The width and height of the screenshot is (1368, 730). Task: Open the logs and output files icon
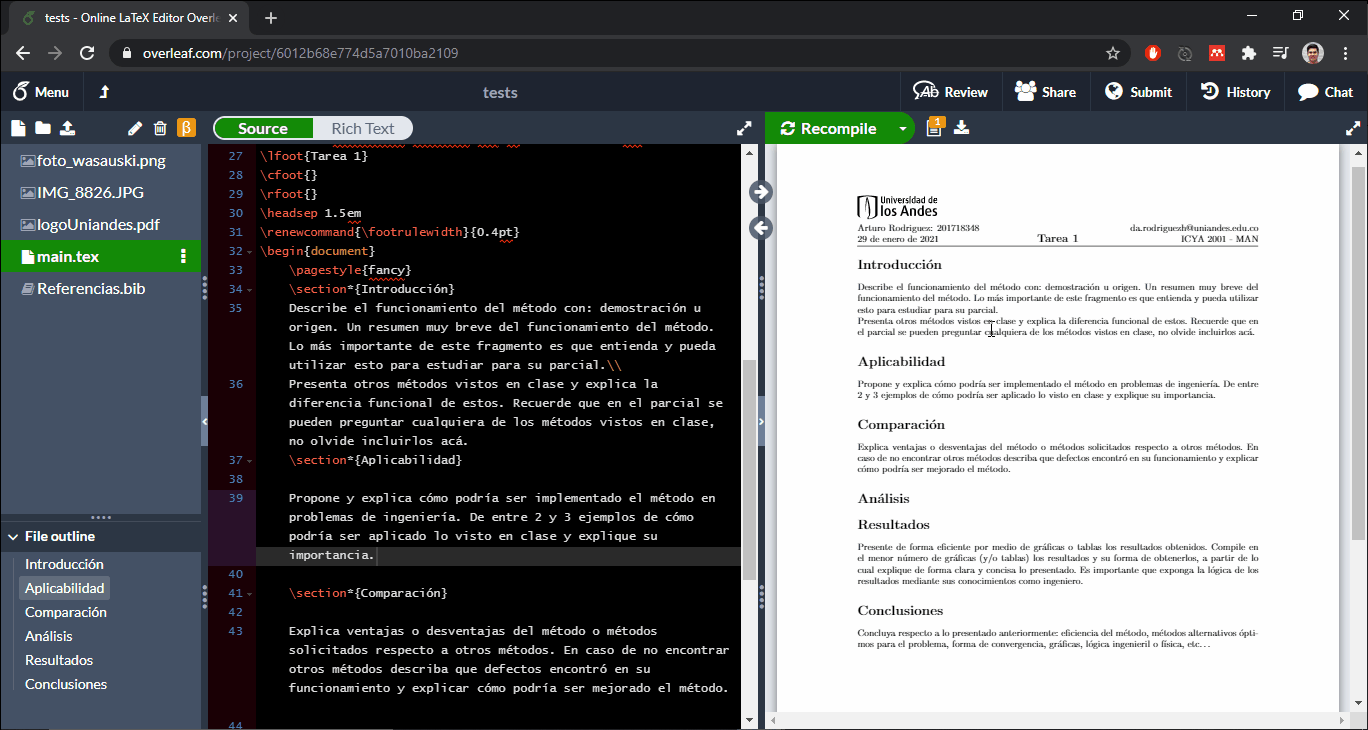coord(934,127)
